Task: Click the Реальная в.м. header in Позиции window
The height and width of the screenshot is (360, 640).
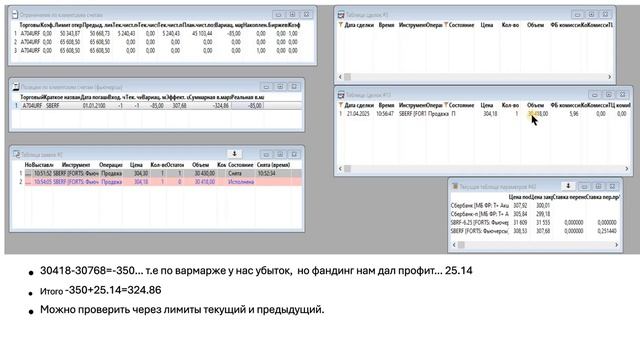Action: click(248, 97)
